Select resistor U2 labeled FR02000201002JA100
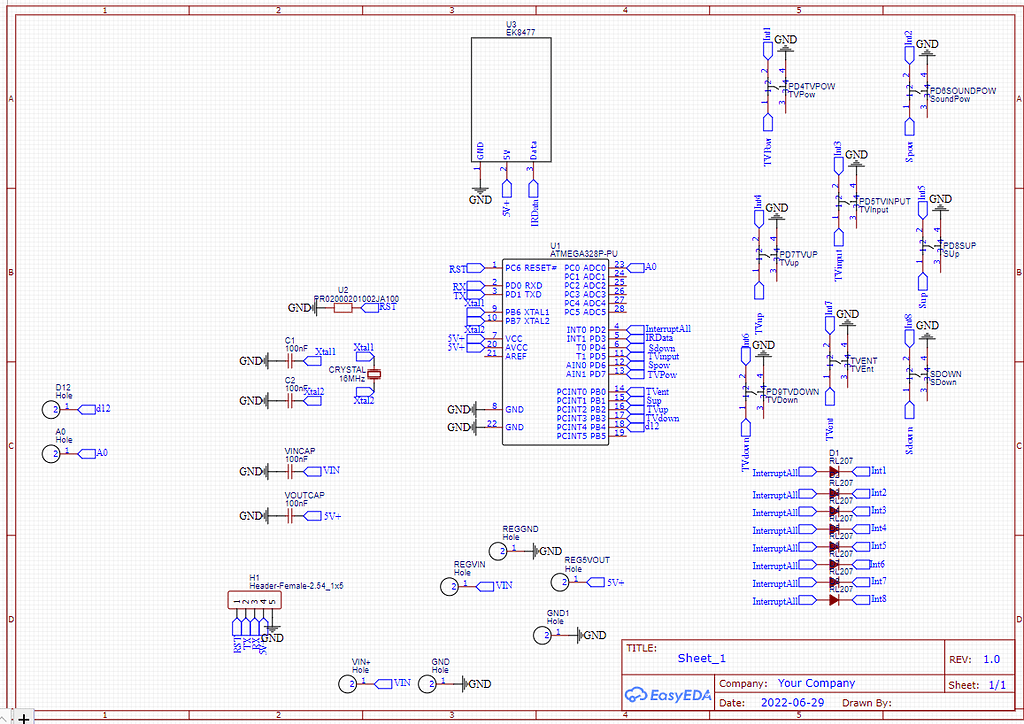The height and width of the screenshot is (724, 1024). click(x=345, y=308)
